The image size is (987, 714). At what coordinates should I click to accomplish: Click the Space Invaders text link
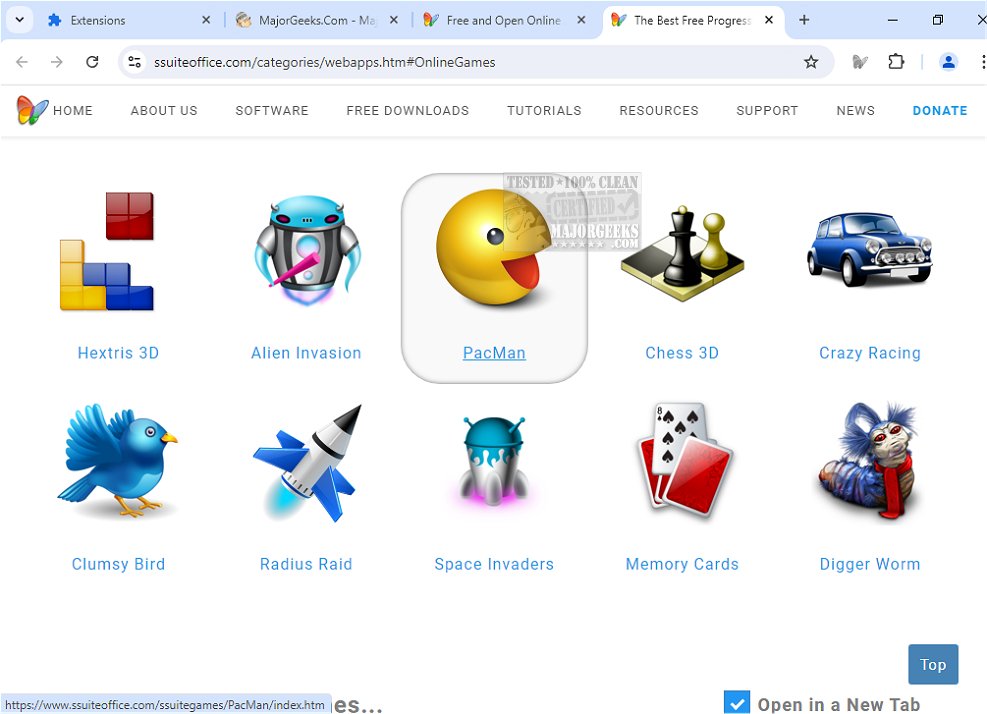pyautogui.click(x=494, y=564)
